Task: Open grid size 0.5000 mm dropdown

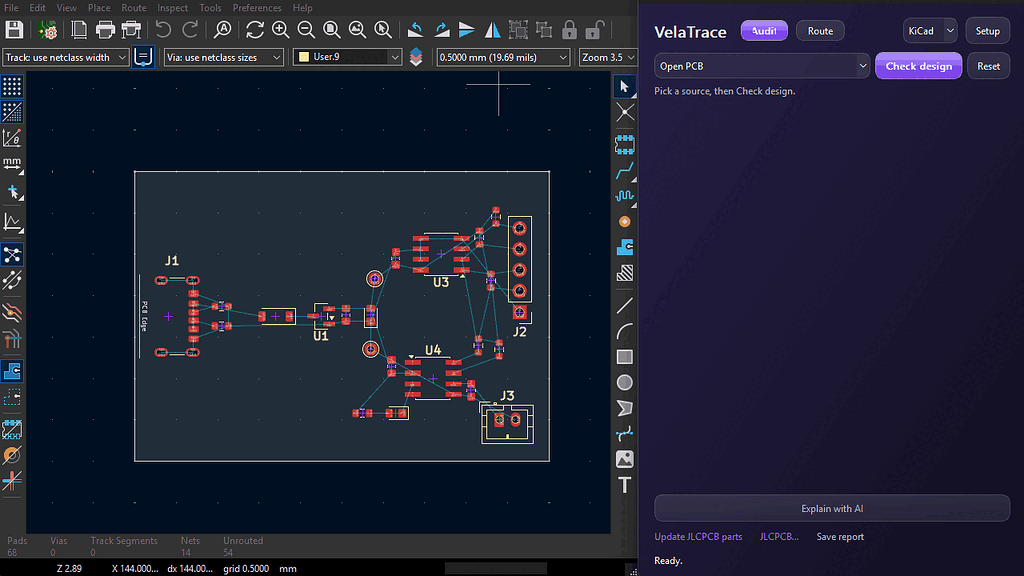Action: (x=503, y=57)
